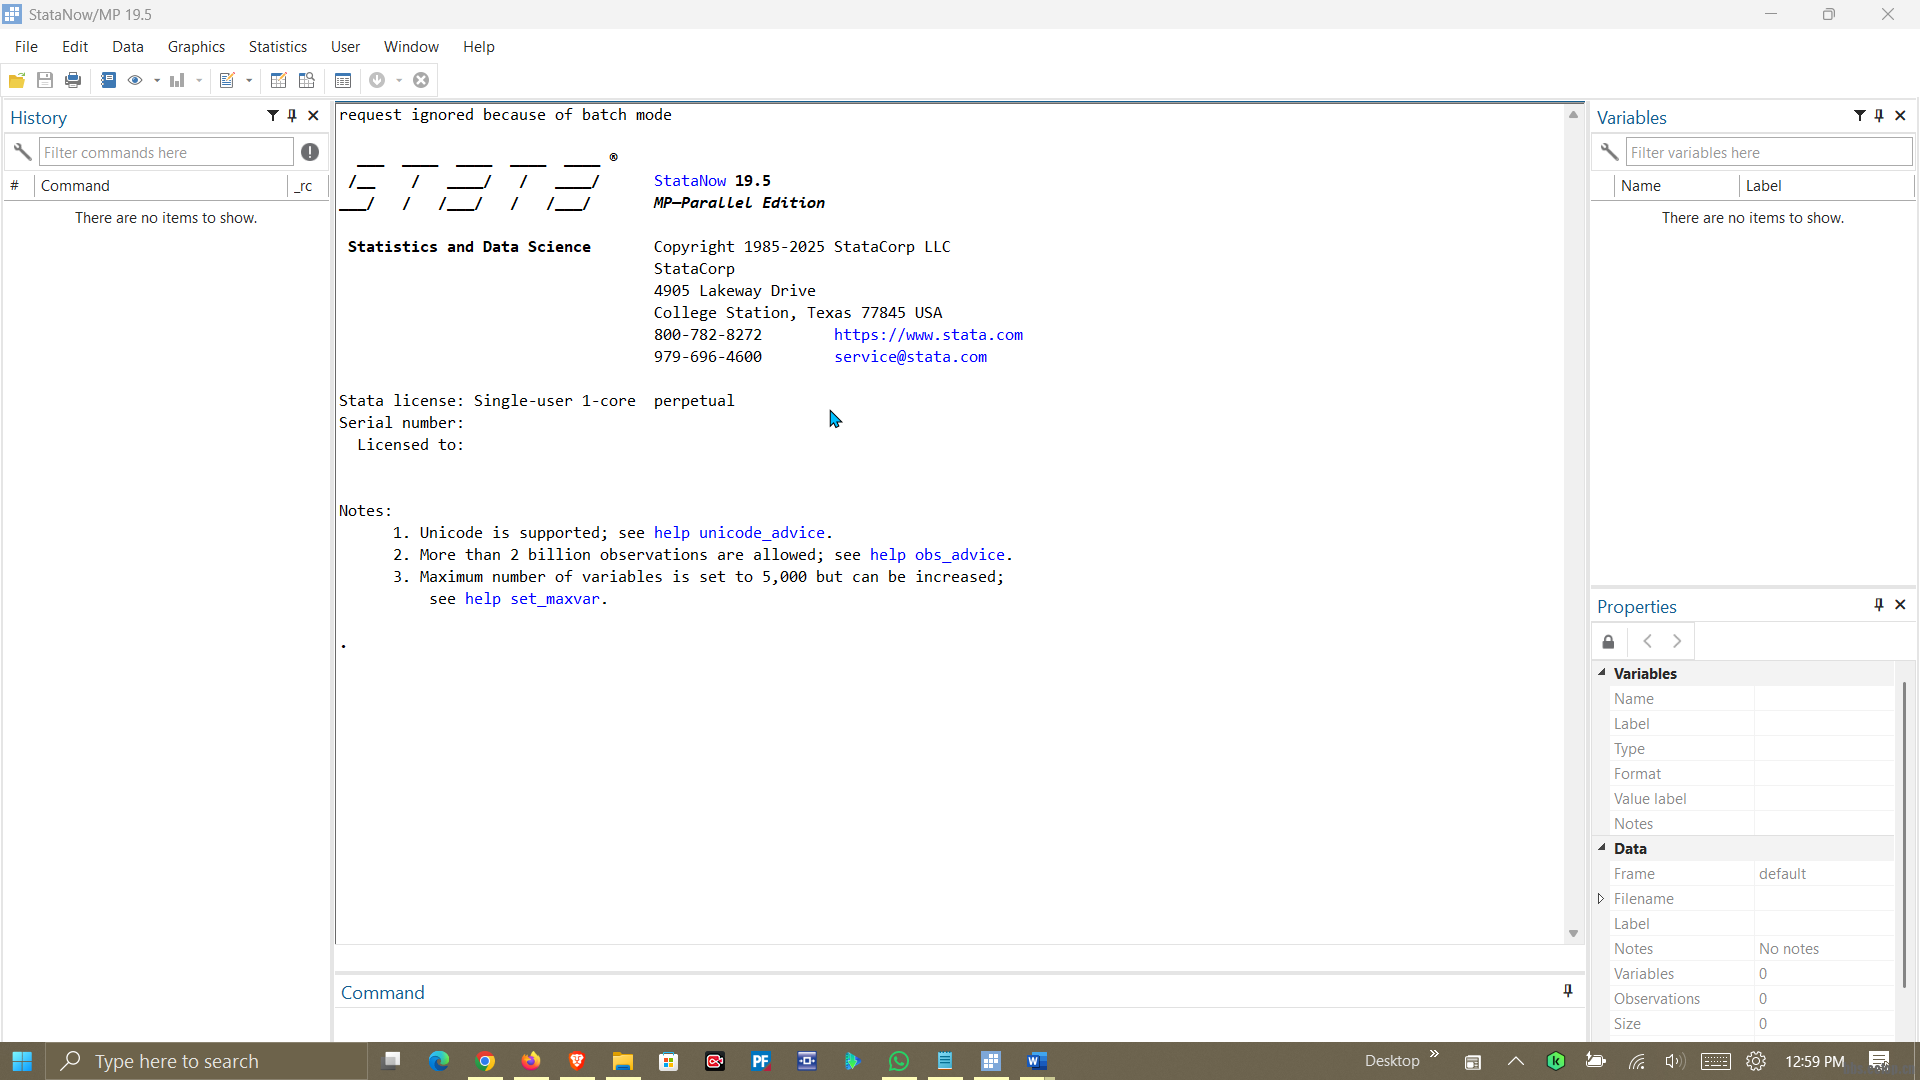
Task: Click the History filter wrench icon
Action: click(x=22, y=152)
